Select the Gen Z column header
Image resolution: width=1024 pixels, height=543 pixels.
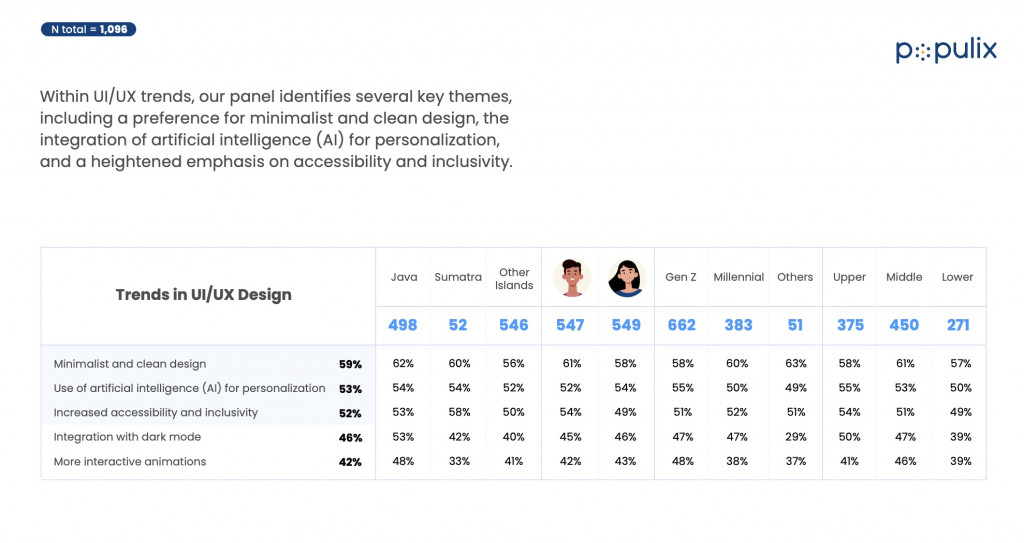(x=680, y=277)
